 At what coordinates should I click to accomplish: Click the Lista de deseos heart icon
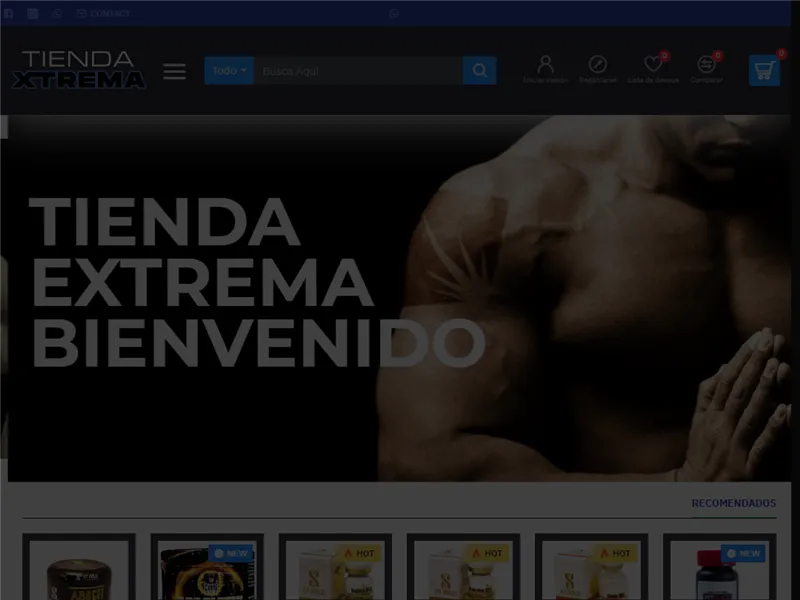652,62
